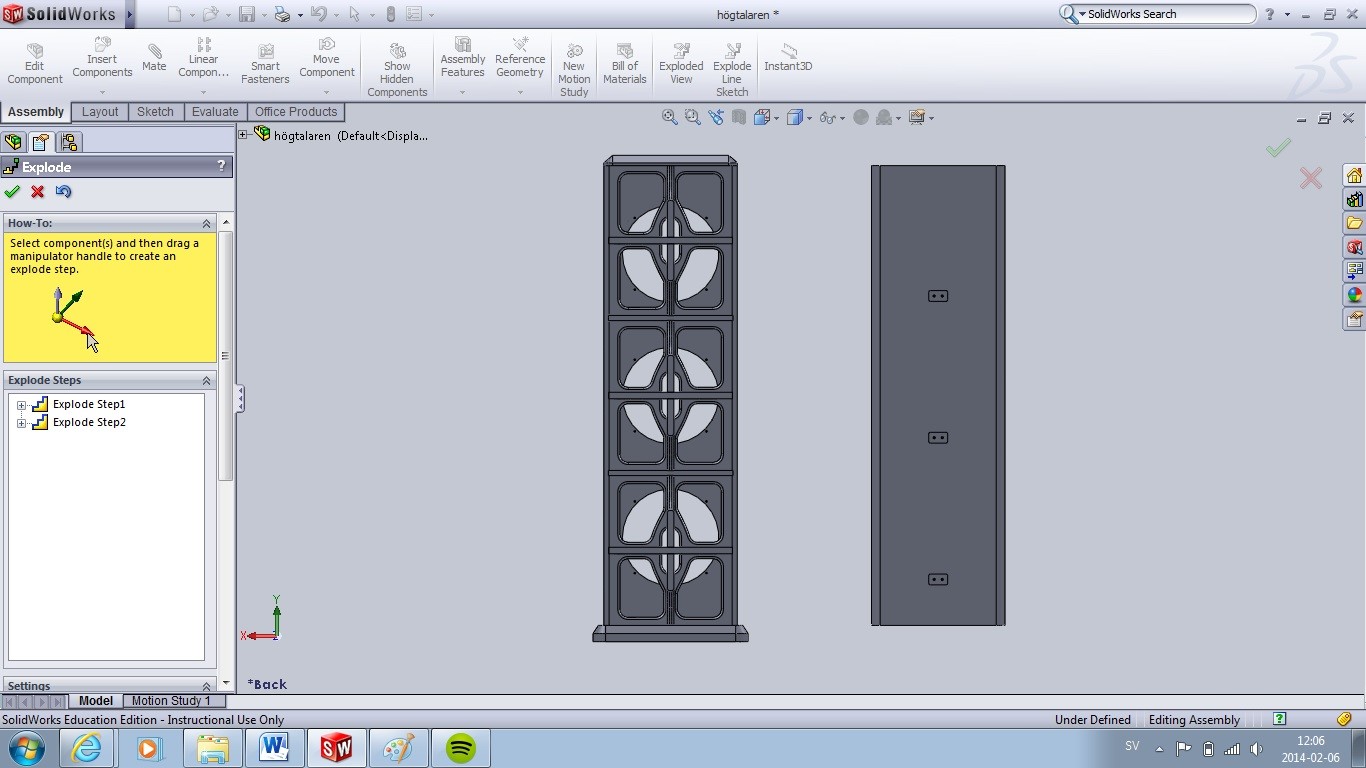The width and height of the screenshot is (1366, 768).
Task: Start a New Motion Study
Action: (x=574, y=70)
